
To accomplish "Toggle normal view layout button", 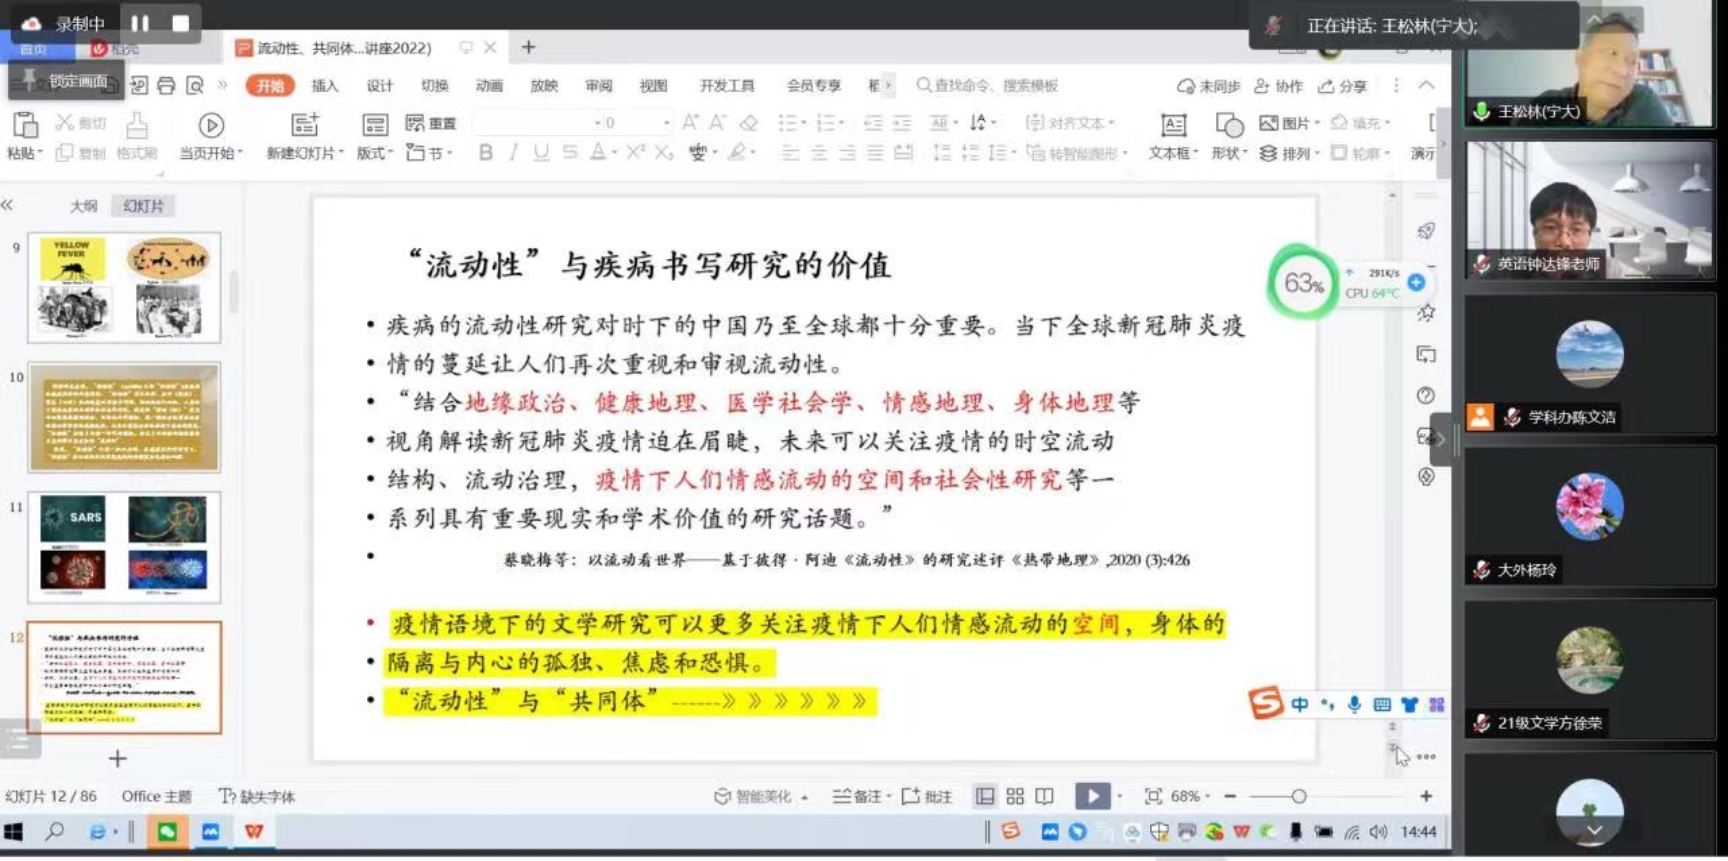I will click(x=985, y=796).
